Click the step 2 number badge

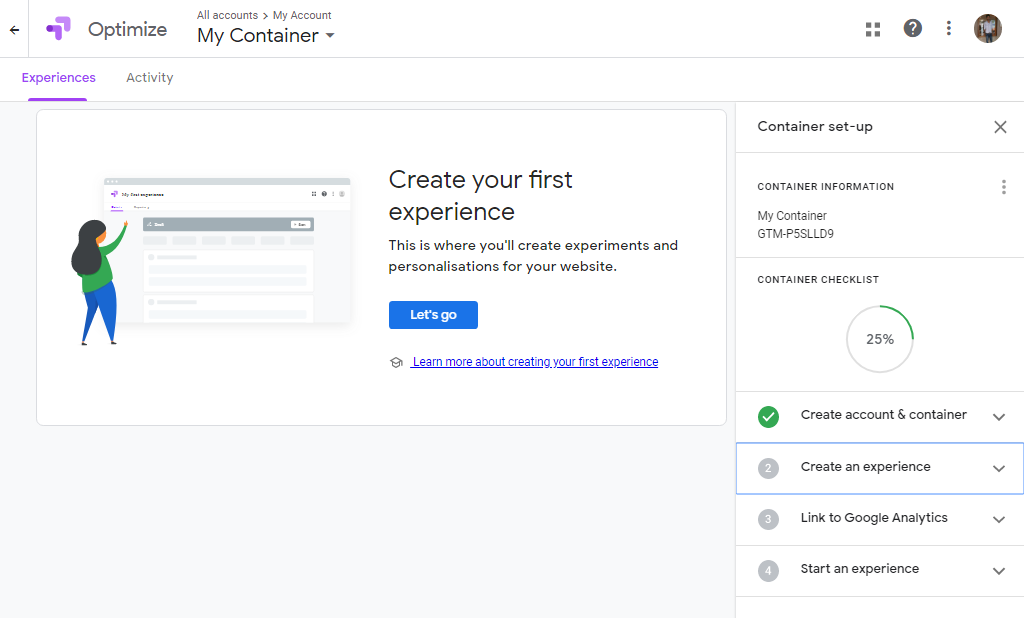pyautogui.click(x=768, y=468)
